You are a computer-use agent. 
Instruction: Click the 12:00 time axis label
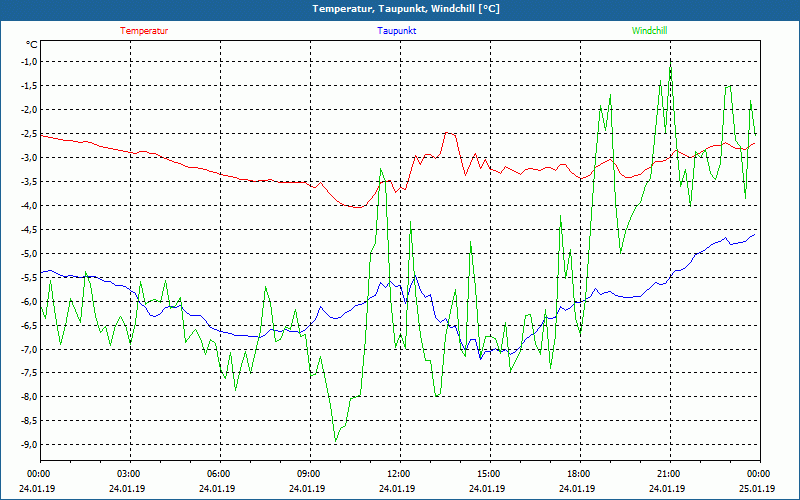point(397,474)
